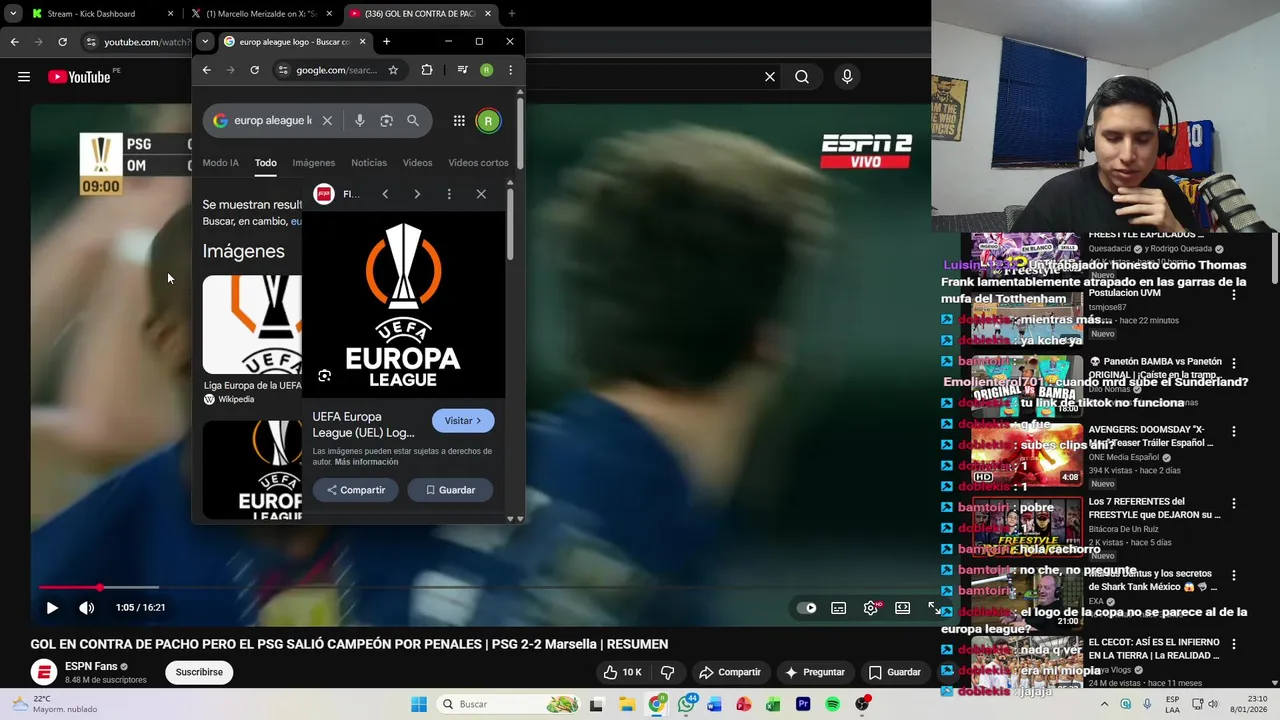Show next image in Google preview panel
The width and height of the screenshot is (1280, 720).
coord(417,194)
